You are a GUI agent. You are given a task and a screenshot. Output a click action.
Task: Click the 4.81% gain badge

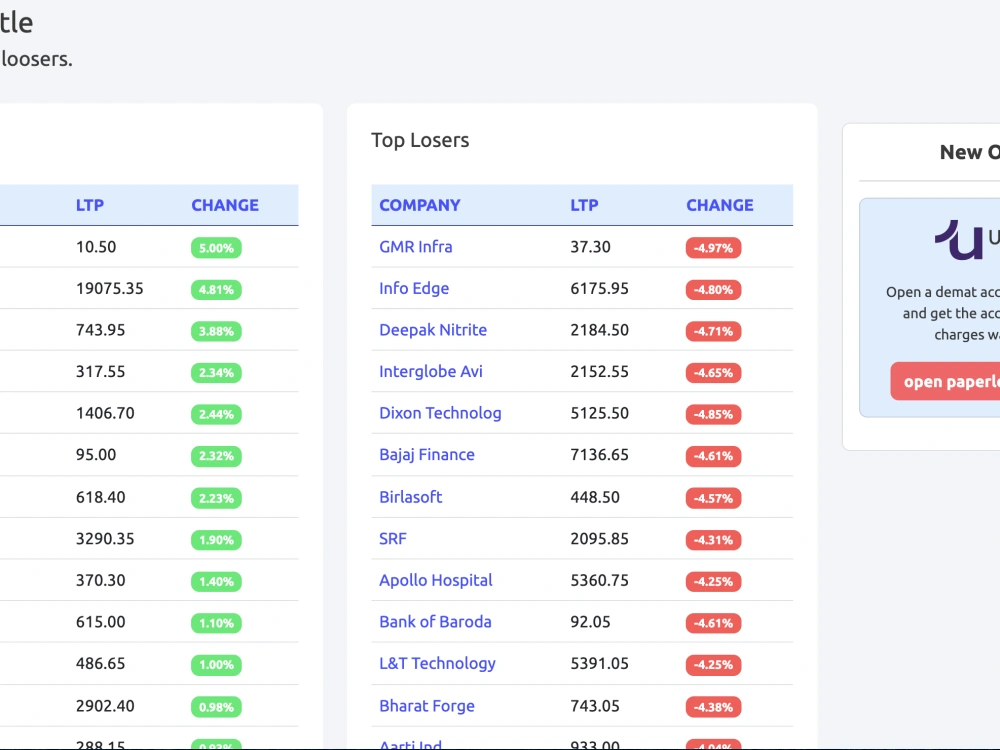(216, 290)
